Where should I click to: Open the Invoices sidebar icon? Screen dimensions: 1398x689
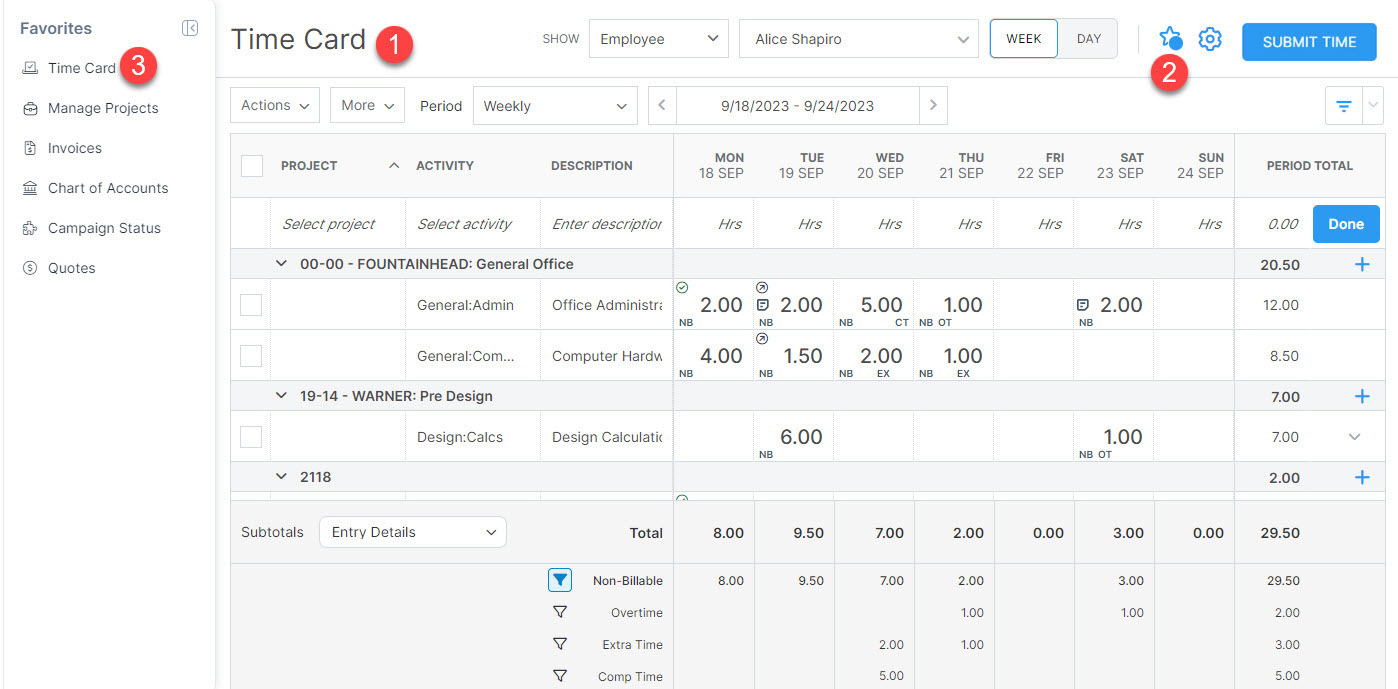[30, 147]
